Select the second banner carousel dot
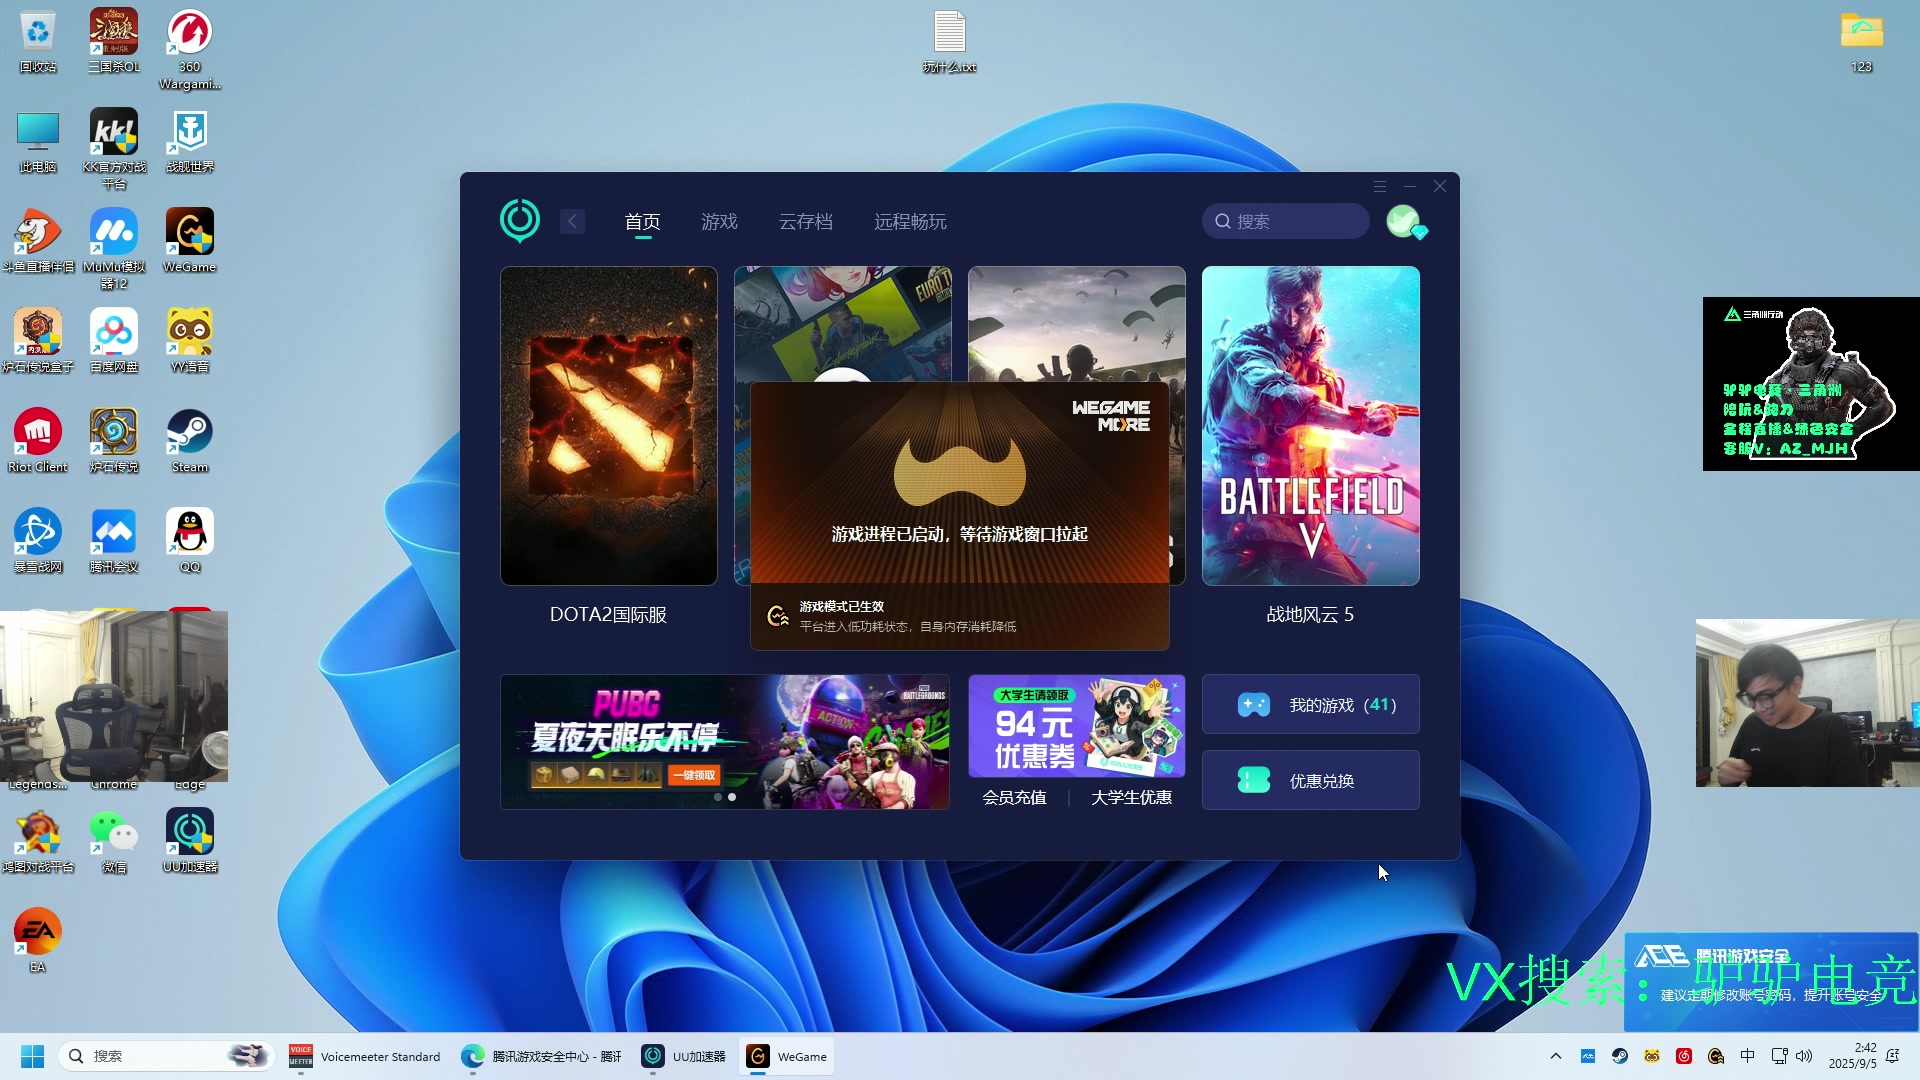The image size is (1920, 1080). [x=732, y=797]
